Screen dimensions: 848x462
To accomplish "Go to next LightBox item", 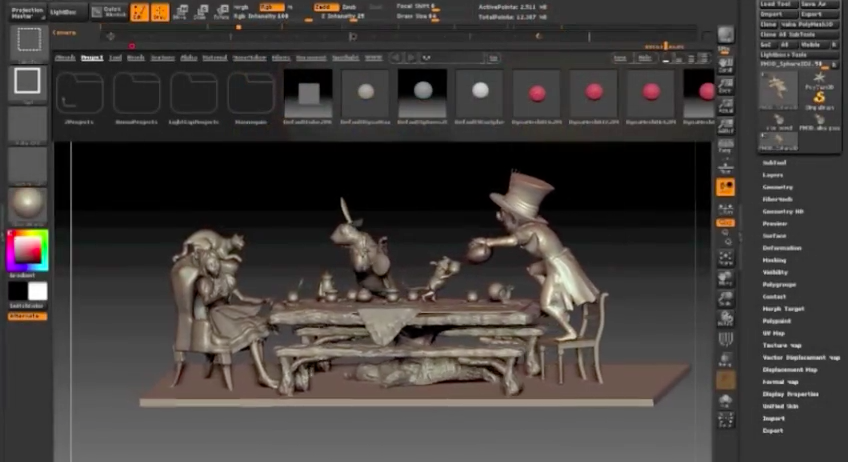I will (412, 57).
